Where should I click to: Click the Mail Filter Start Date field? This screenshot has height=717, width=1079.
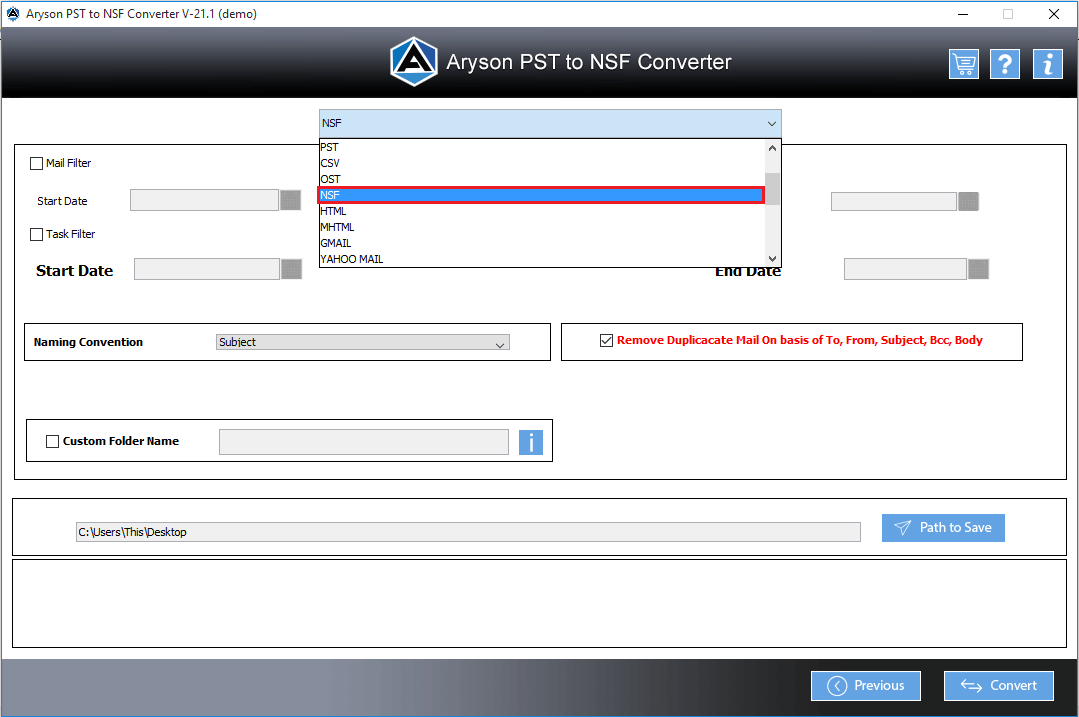coord(204,200)
